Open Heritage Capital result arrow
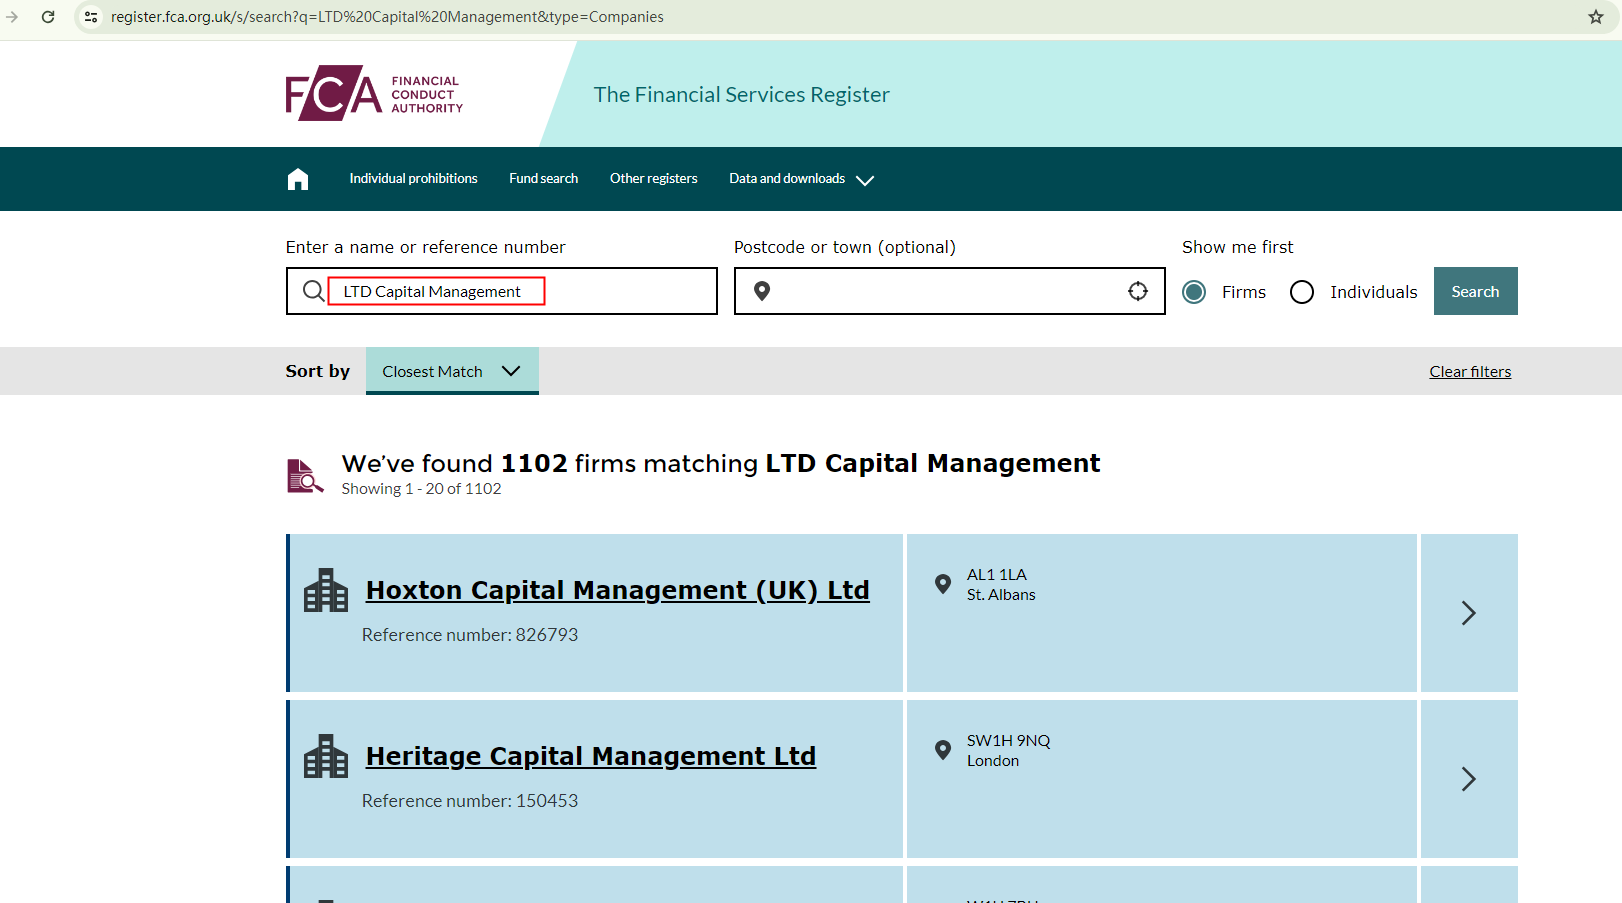This screenshot has width=1622, height=903. 1468,779
